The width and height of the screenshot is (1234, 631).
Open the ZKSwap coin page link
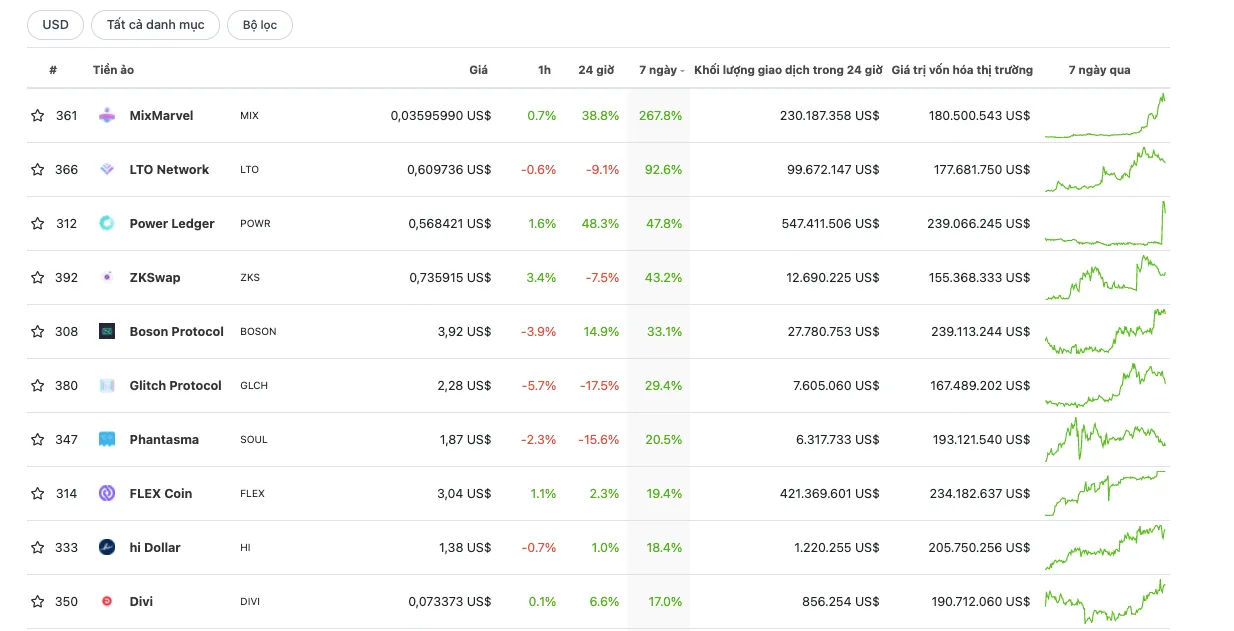tap(155, 278)
